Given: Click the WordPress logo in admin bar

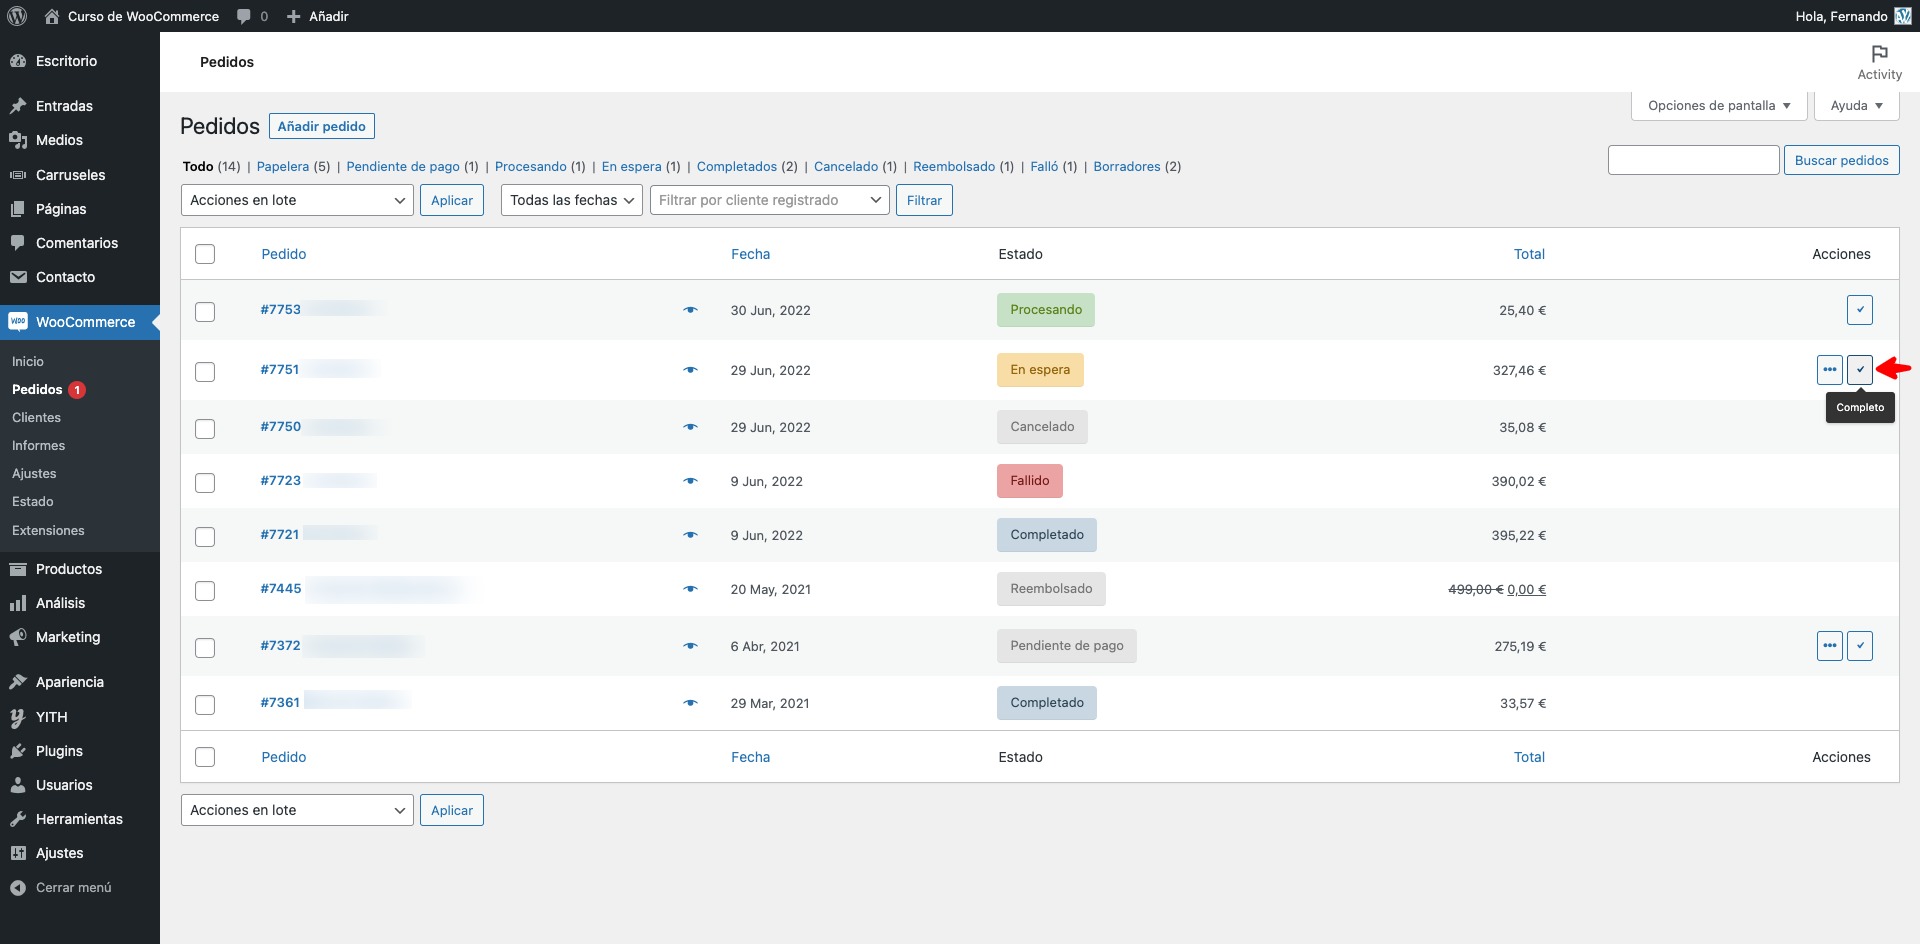Looking at the screenshot, I should point(17,16).
